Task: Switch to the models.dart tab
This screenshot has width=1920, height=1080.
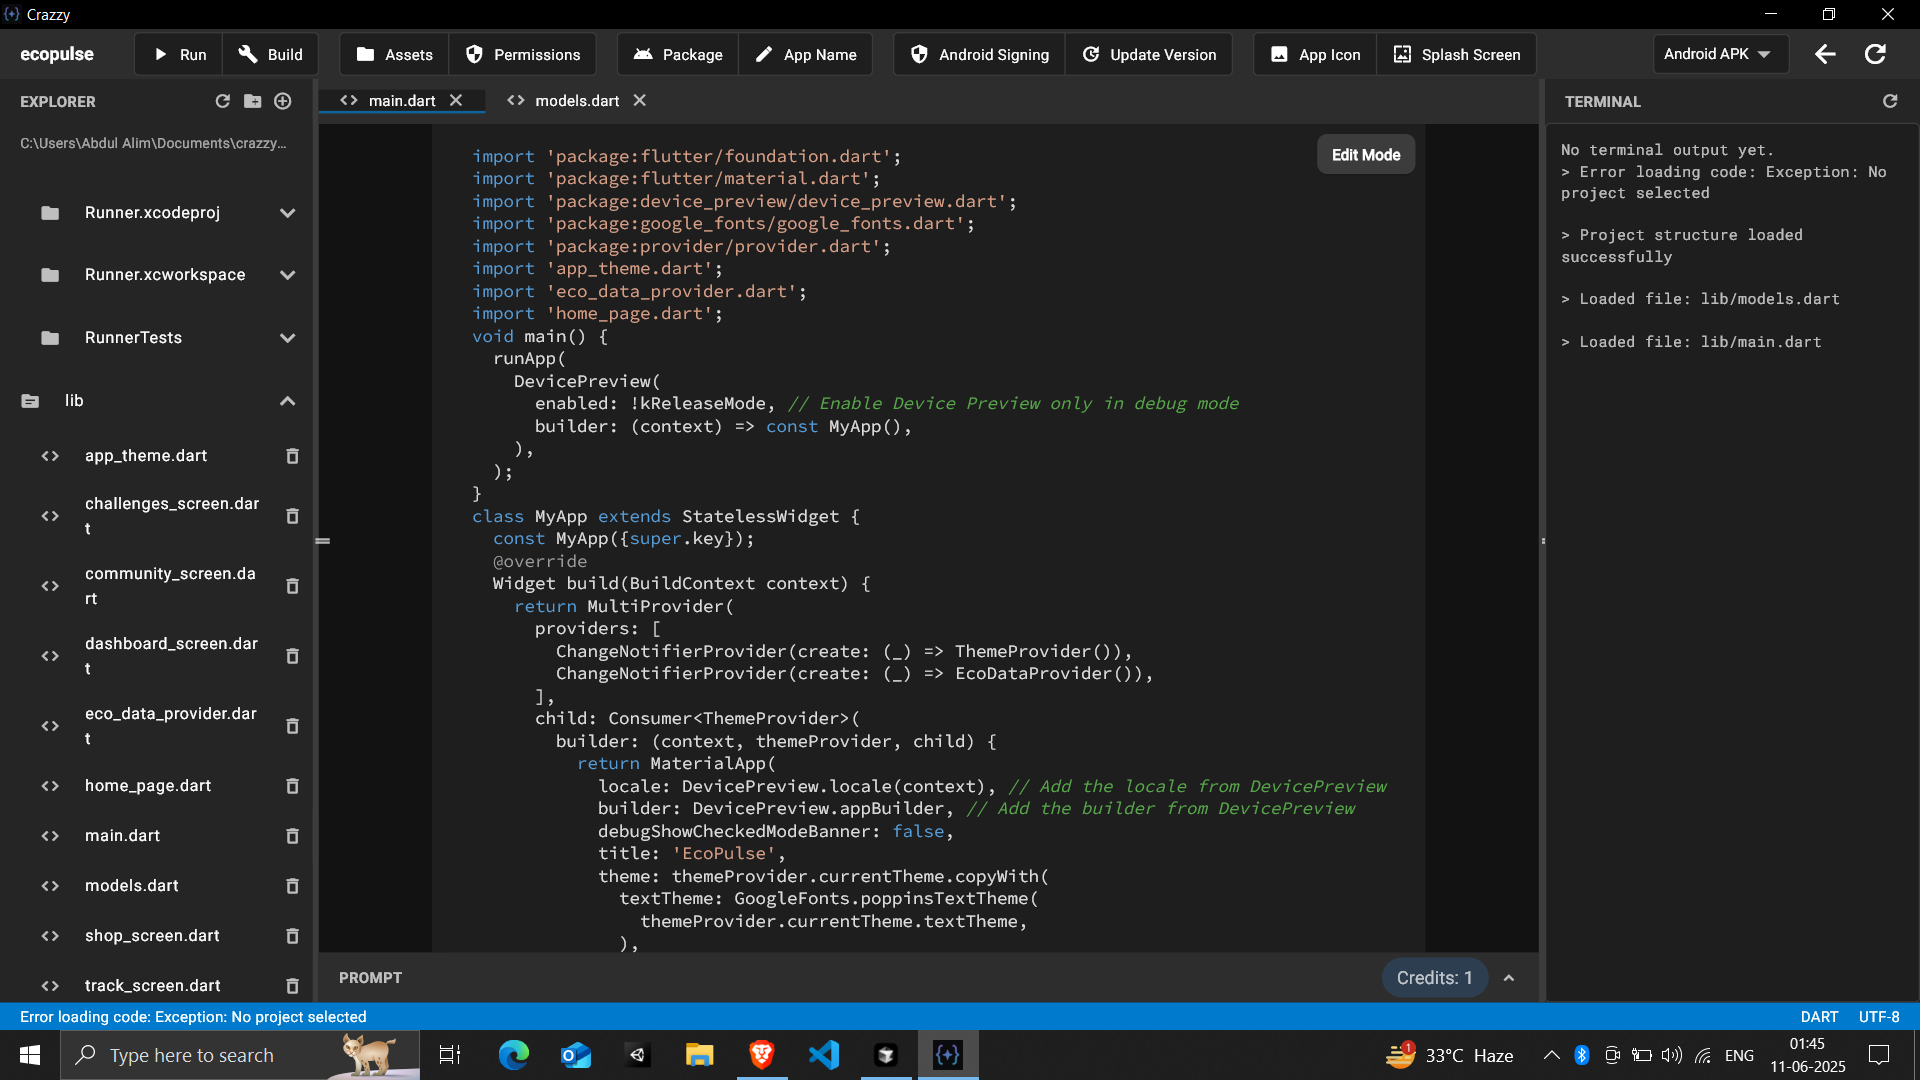Action: (576, 100)
